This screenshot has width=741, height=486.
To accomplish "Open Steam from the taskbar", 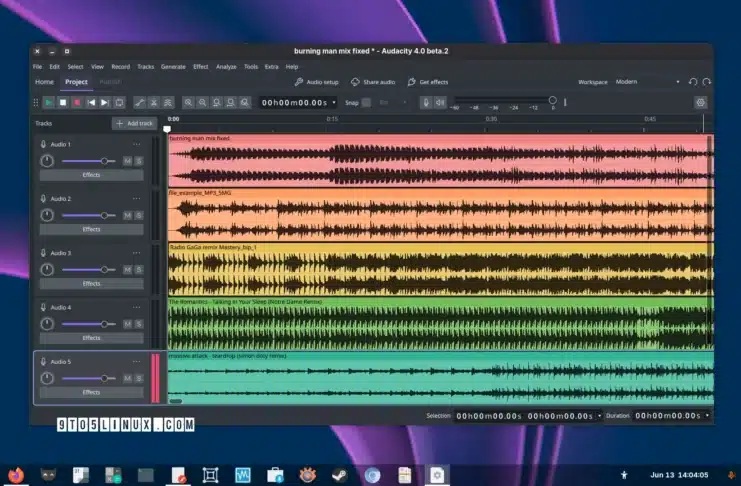I will [339, 475].
